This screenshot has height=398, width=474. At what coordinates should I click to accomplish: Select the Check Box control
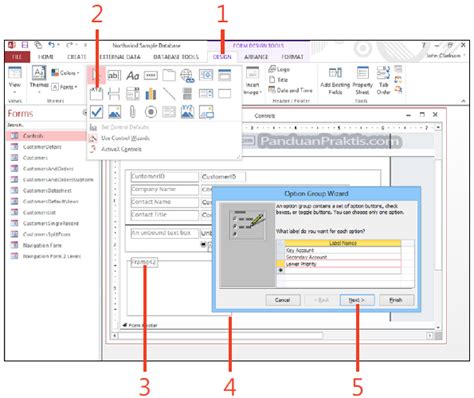point(96,112)
